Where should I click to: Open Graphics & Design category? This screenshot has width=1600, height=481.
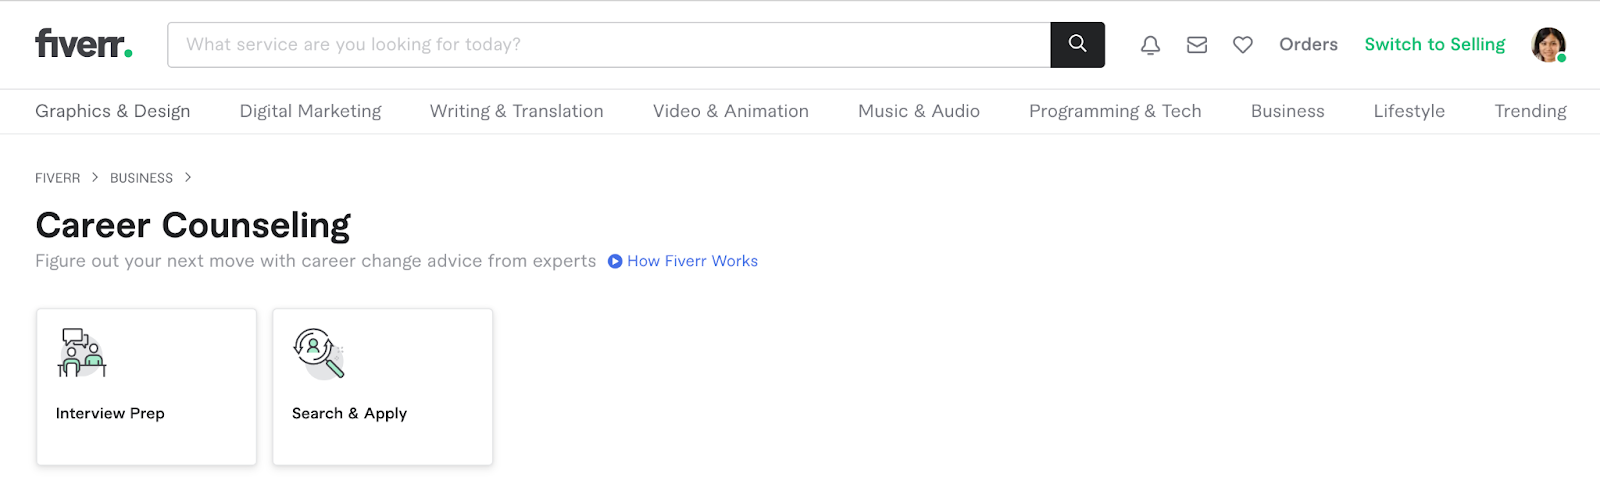113,111
